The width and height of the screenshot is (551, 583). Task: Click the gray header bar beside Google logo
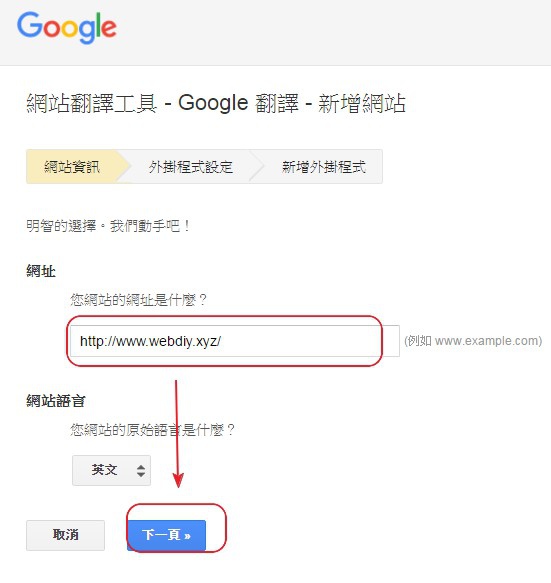tap(335, 32)
